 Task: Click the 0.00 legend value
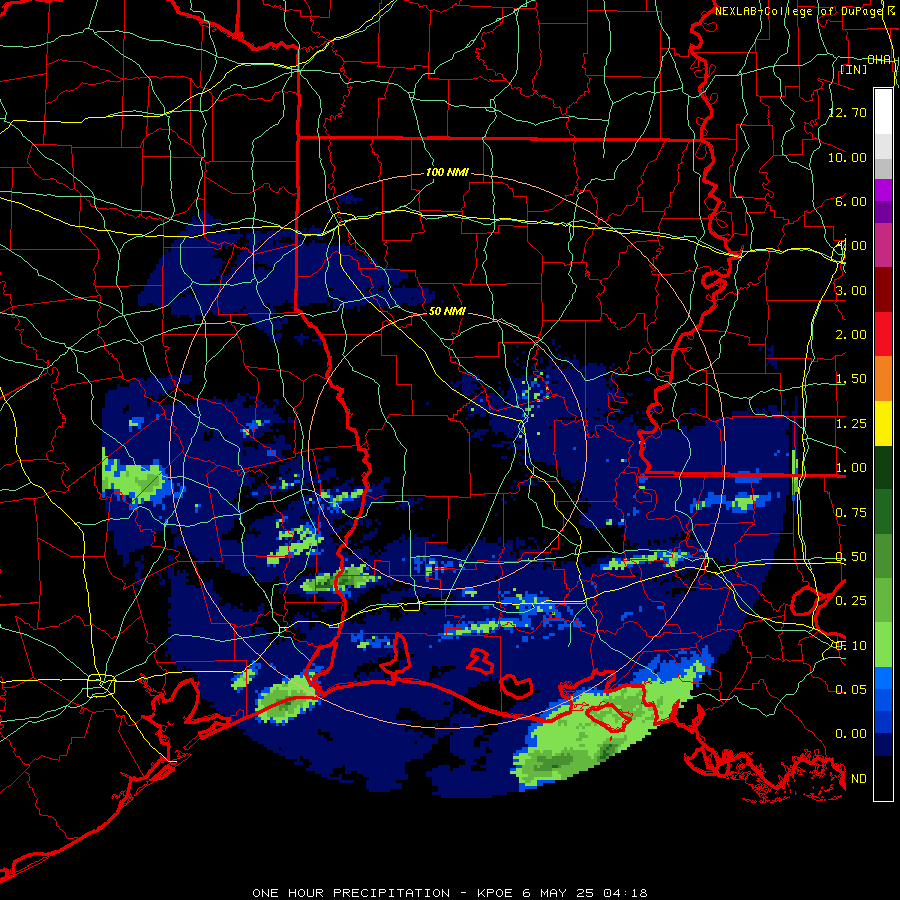[x=851, y=734]
